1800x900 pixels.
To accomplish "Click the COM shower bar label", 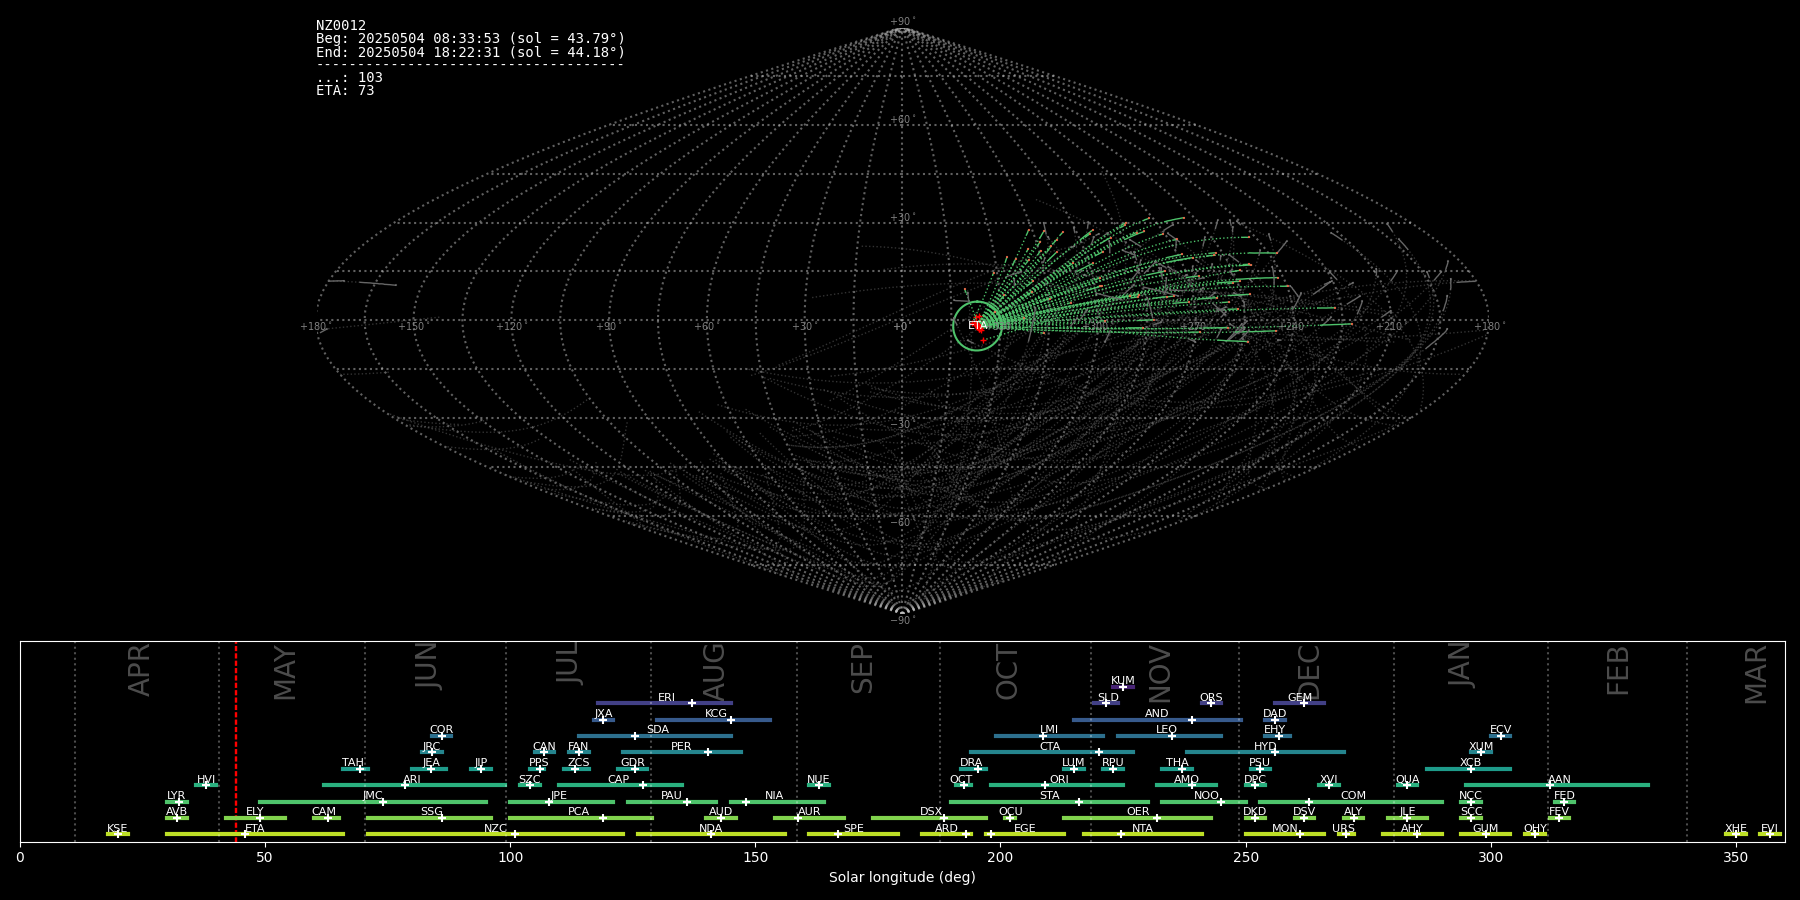I will (x=1353, y=796).
